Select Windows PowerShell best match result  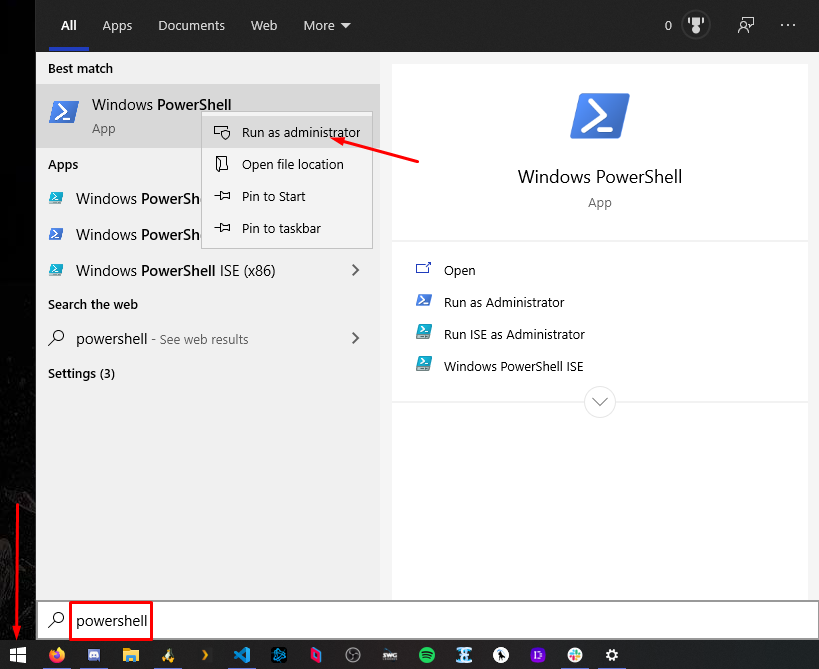click(208, 116)
